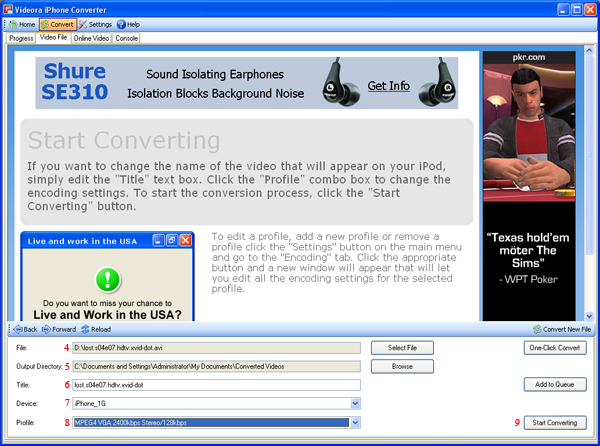This screenshot has width=600, height=446.
Task: Click the Start Converting heading text
Action: point(124,140)
